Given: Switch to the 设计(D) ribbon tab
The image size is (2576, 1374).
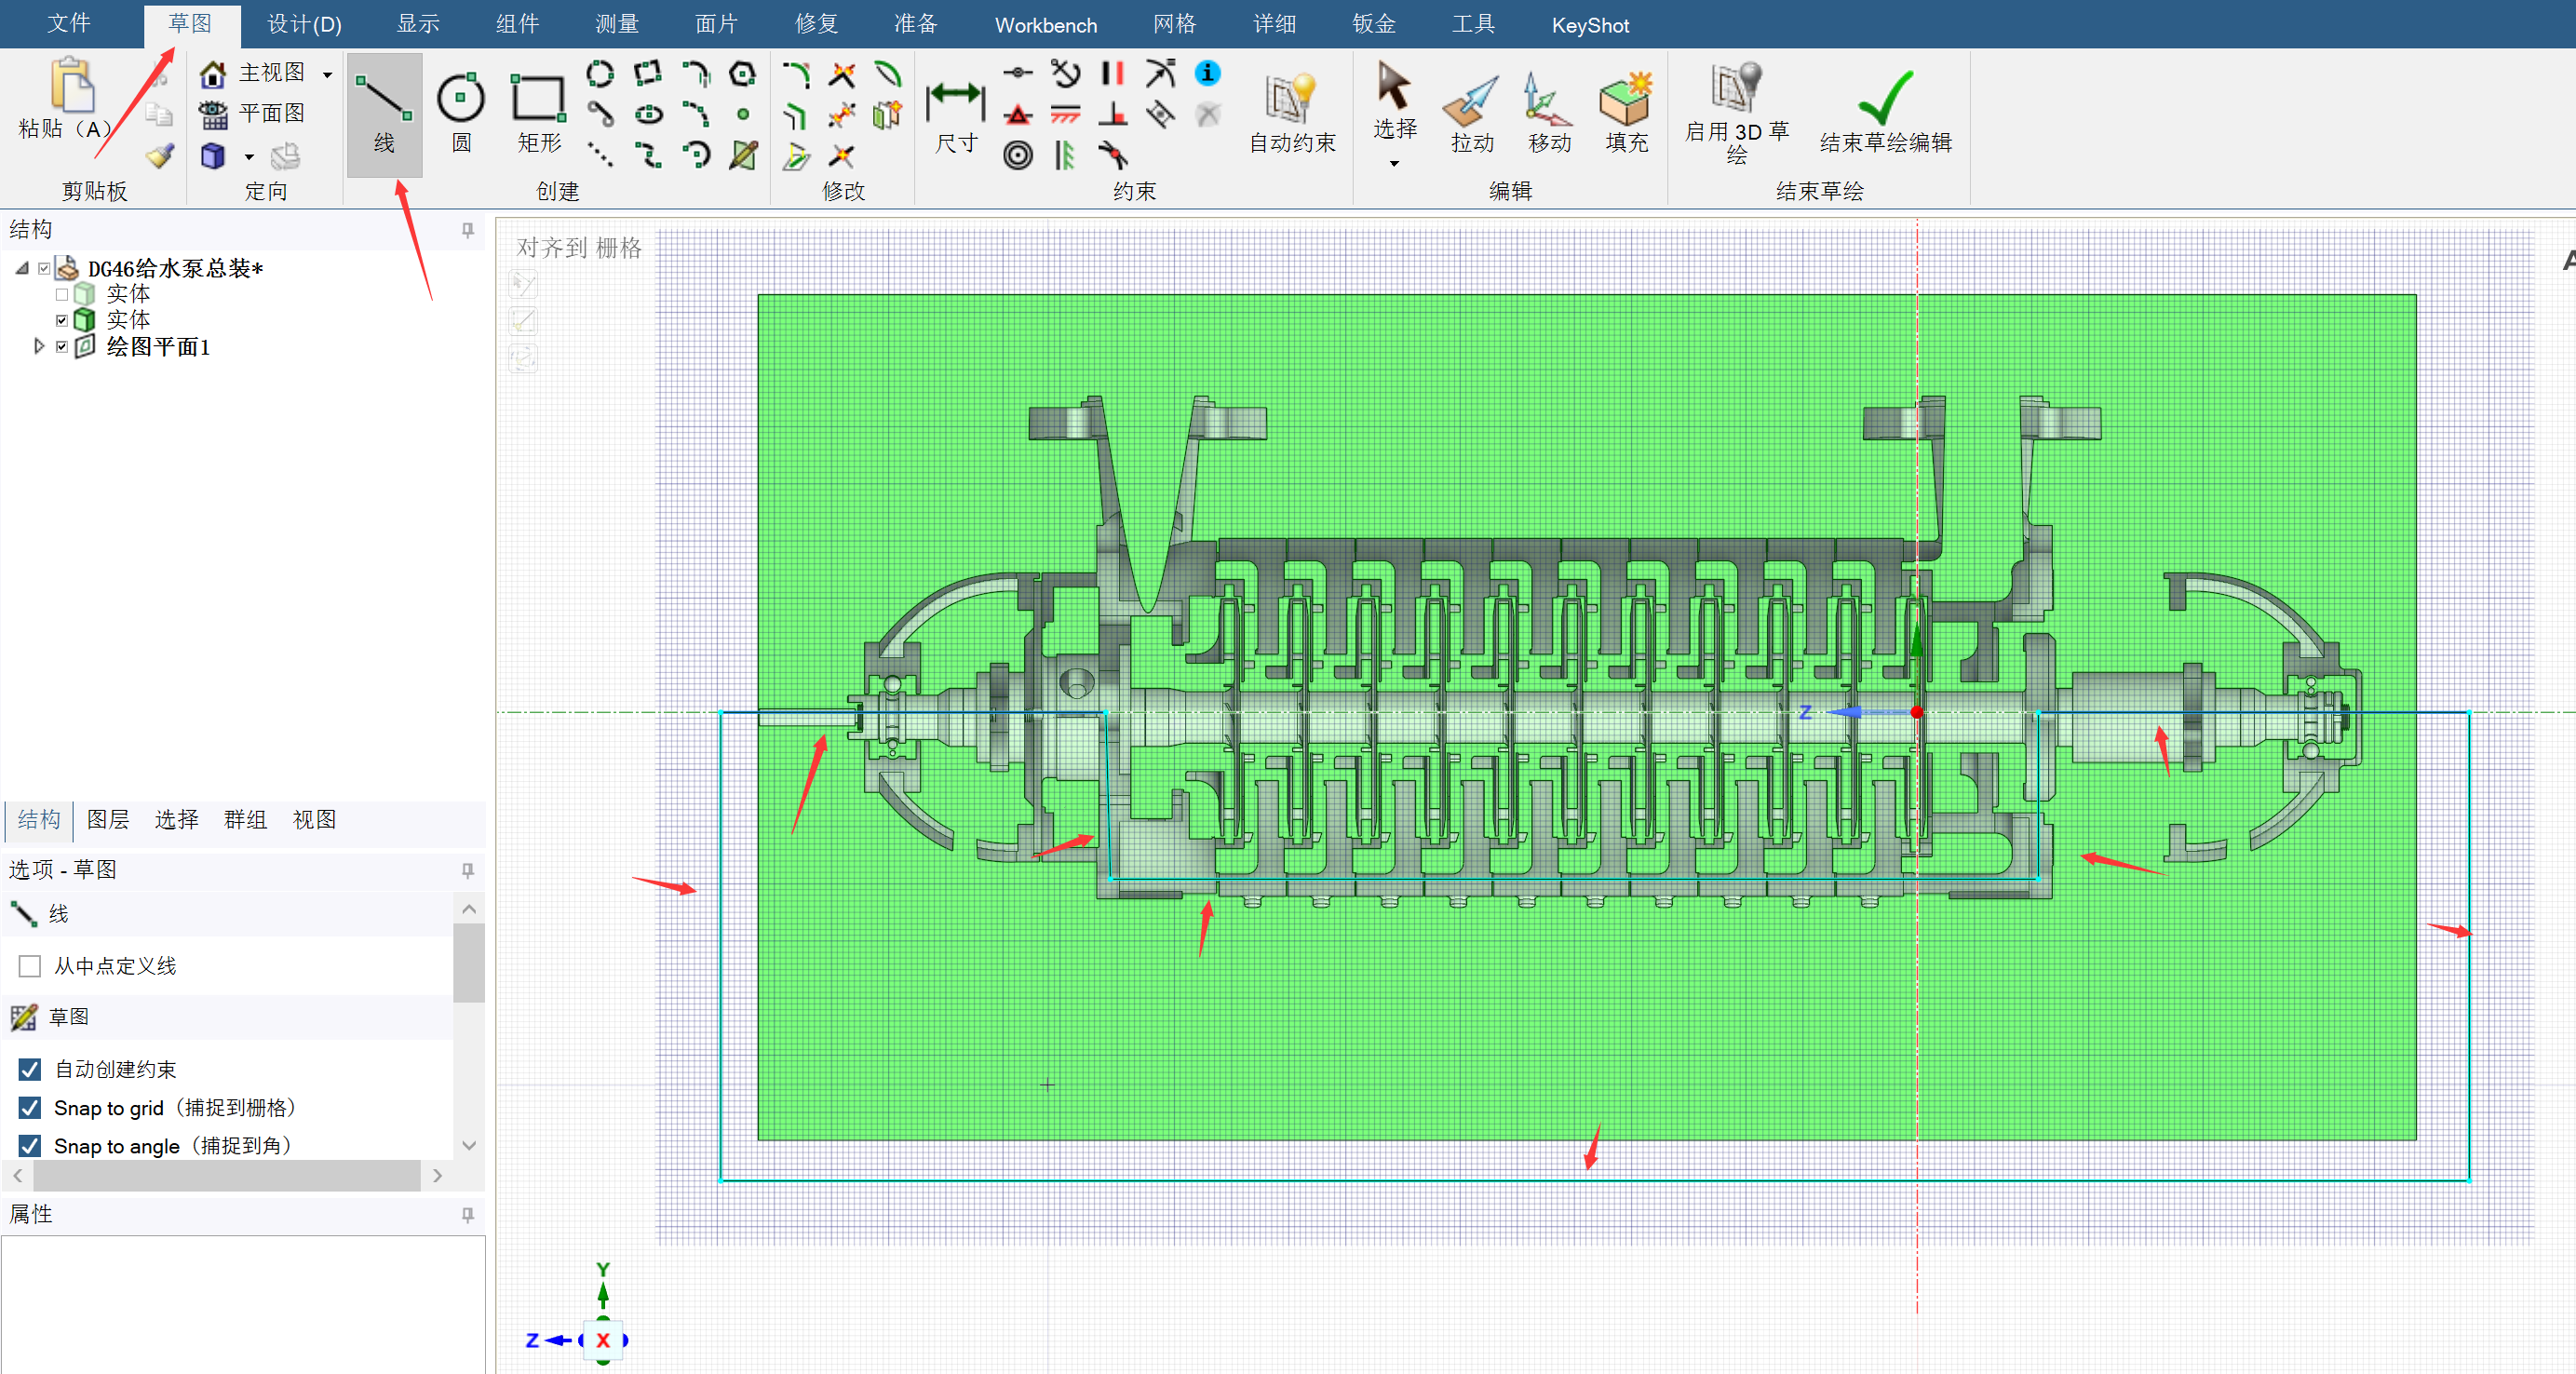Looking at the screenshot, I should 304,24.
